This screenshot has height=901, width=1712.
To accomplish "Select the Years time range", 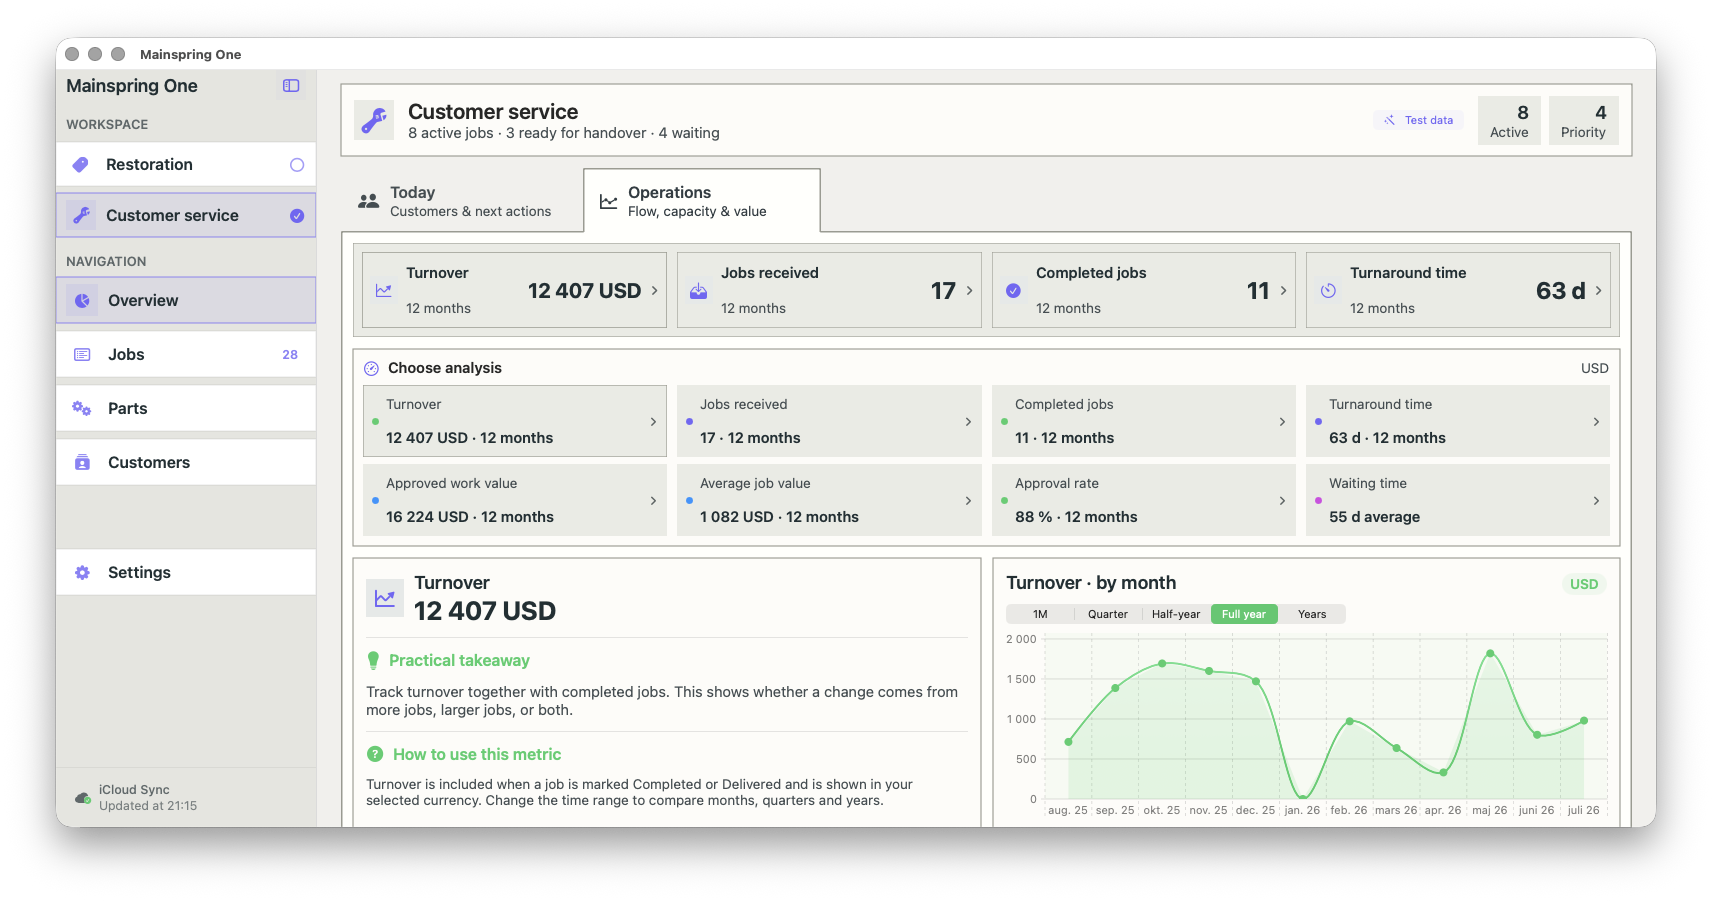I will tap(1311, 614).
